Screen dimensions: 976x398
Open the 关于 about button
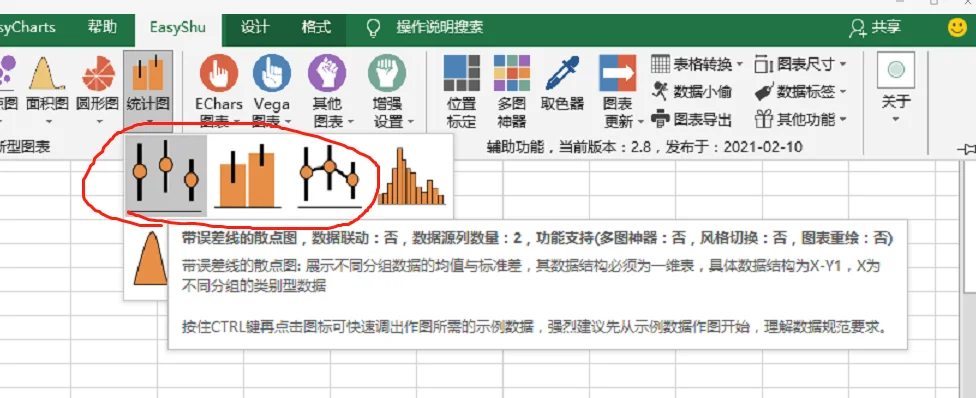point(896,87)
